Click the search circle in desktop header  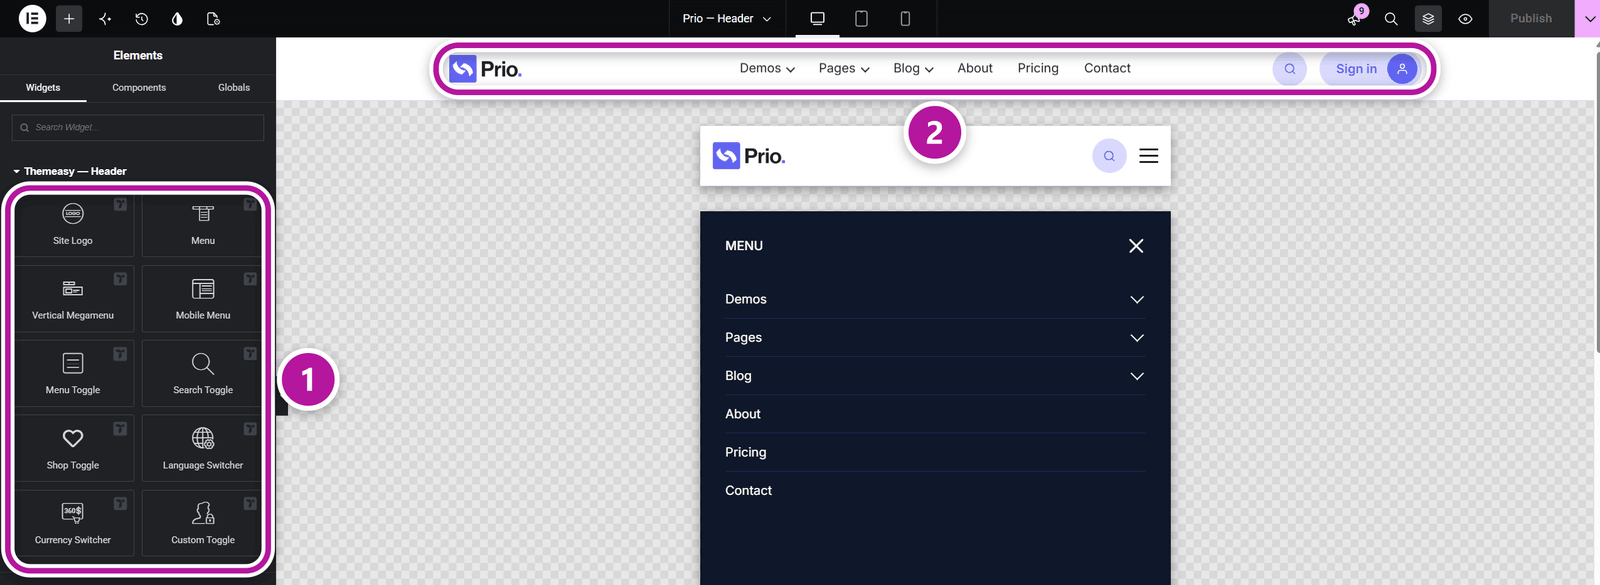[1290, 68]
